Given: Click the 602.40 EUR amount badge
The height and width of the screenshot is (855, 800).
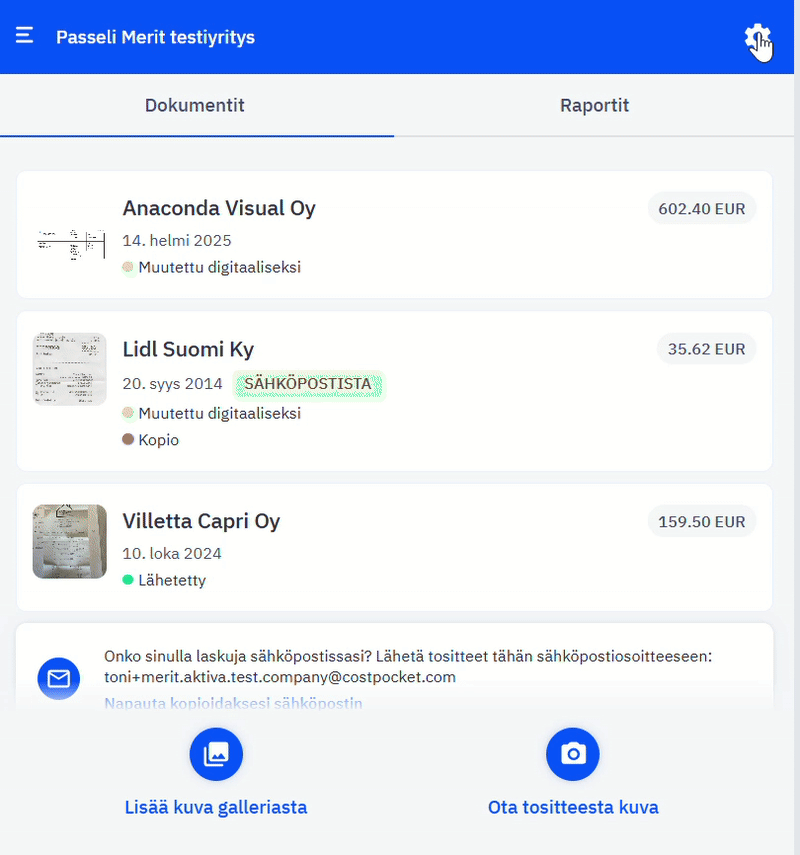Looking at the screenshot, I should tap(702, 209).
